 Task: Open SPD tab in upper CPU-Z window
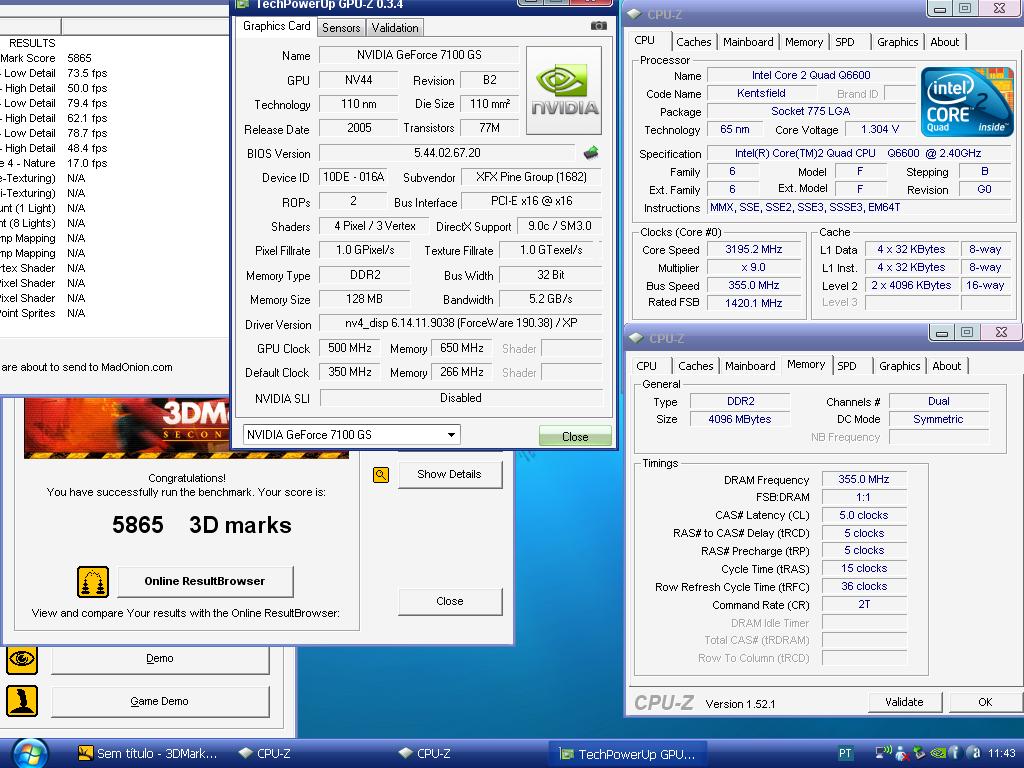pyautogui.click(x=845, y=42)
